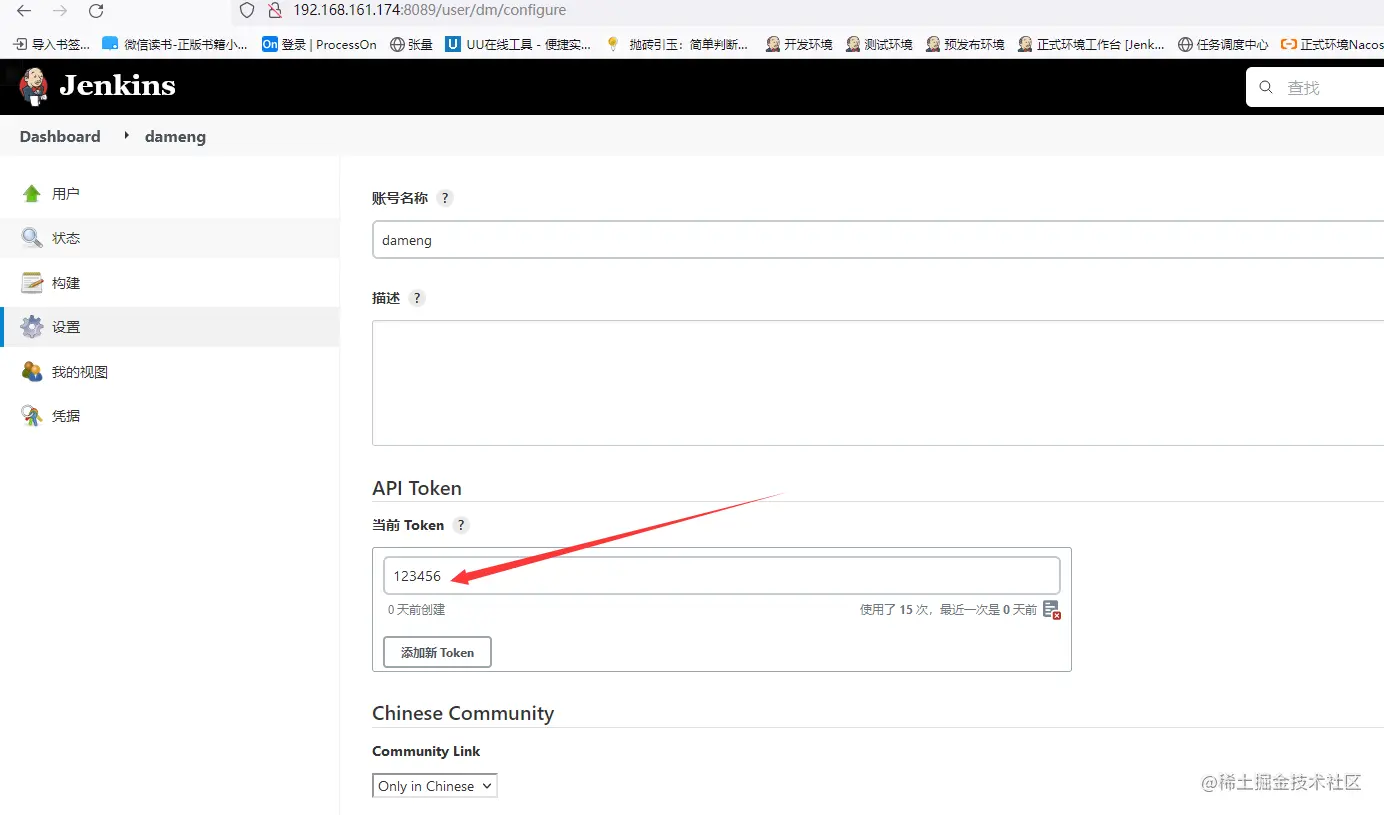Click the 当前 Token label text
The width and height of the screenshot is (1384, 815).
408,525
